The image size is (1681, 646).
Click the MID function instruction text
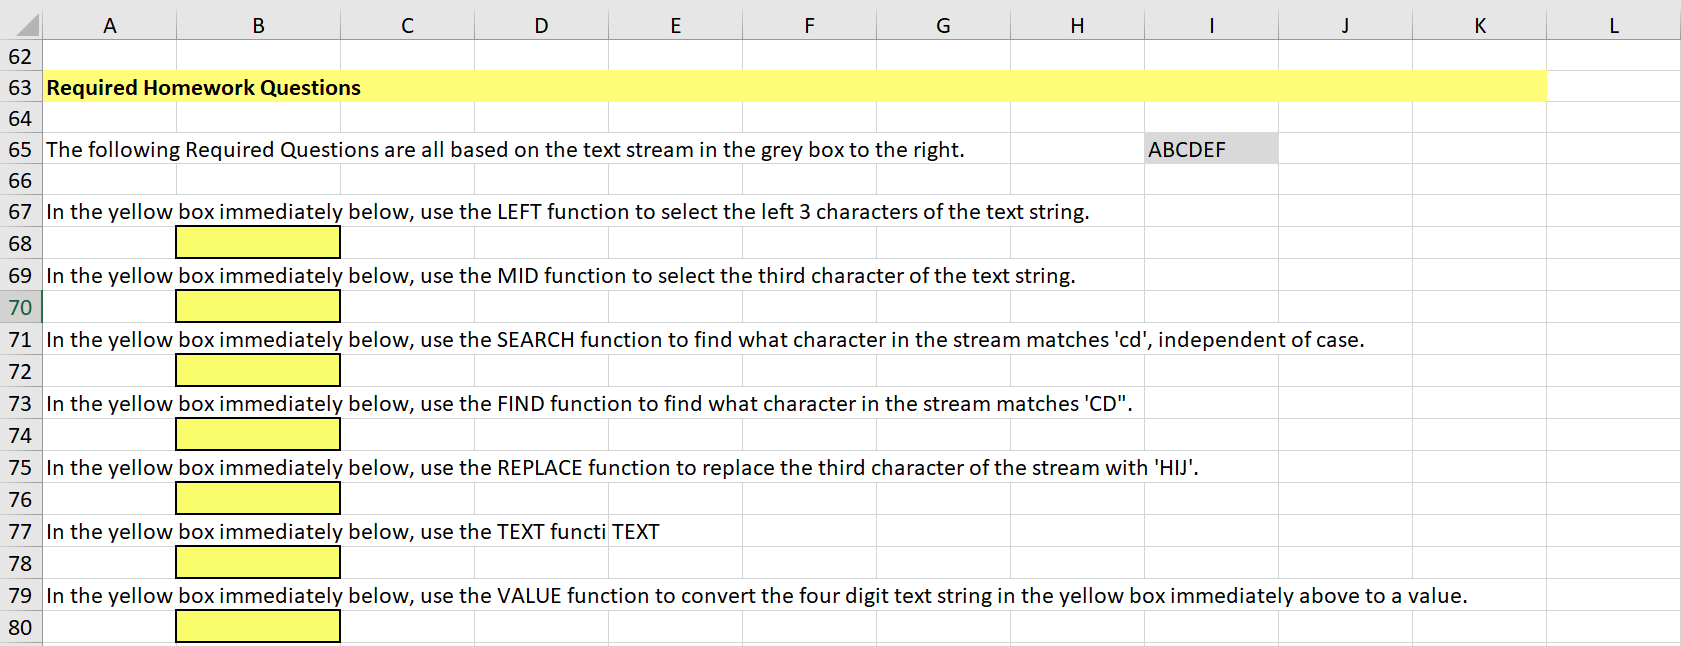click(560, 275)
